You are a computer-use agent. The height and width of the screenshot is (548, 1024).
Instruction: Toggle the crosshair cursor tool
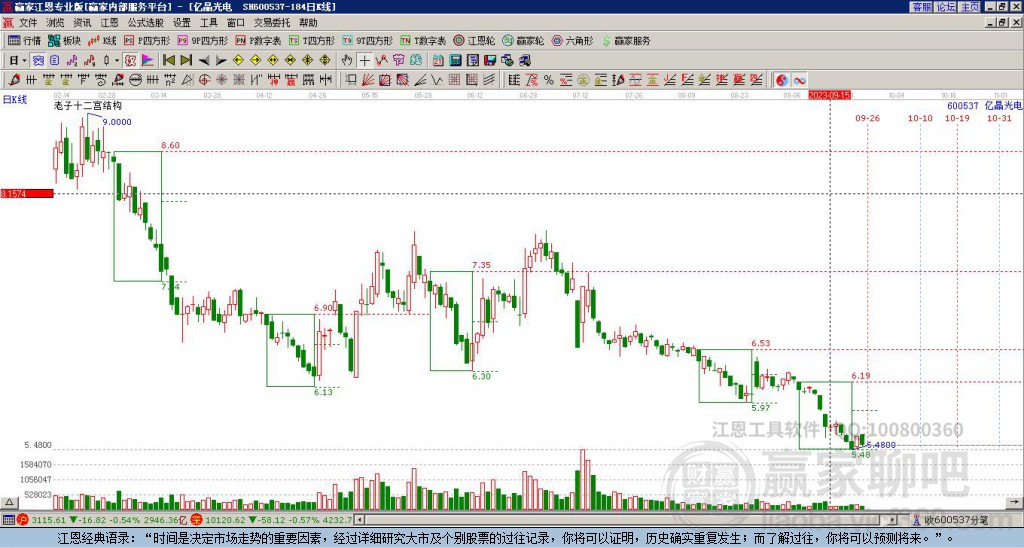pos(364,61)
